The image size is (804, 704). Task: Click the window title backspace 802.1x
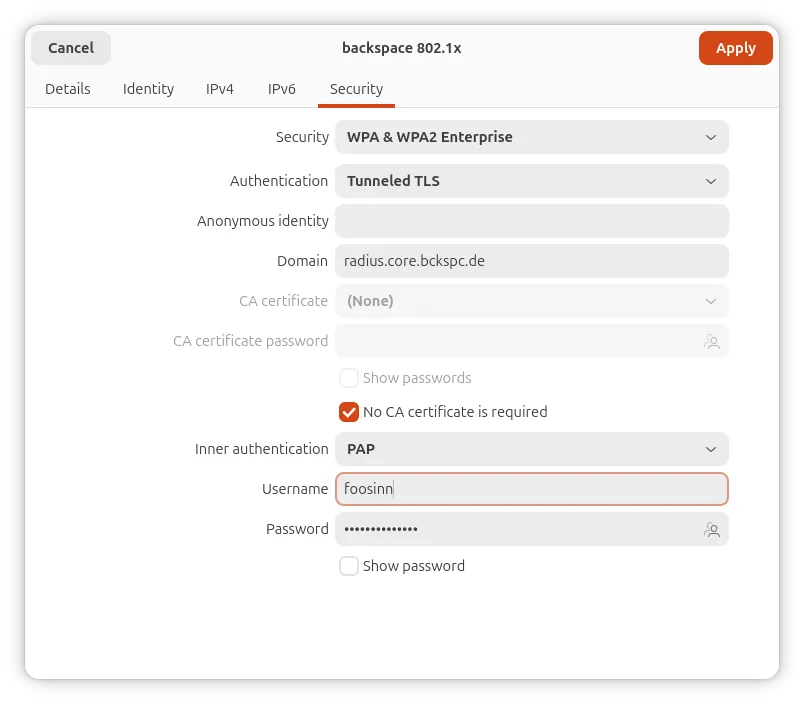[x=401, y=48]
